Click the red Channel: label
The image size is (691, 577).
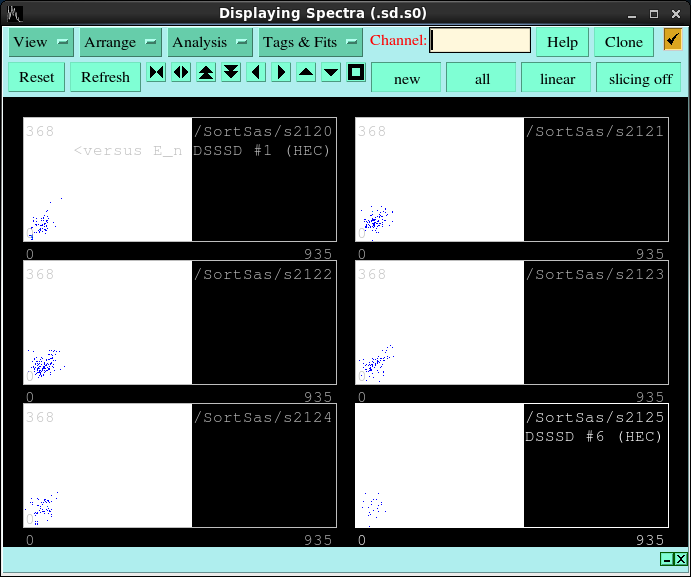(x=398, y=40)
